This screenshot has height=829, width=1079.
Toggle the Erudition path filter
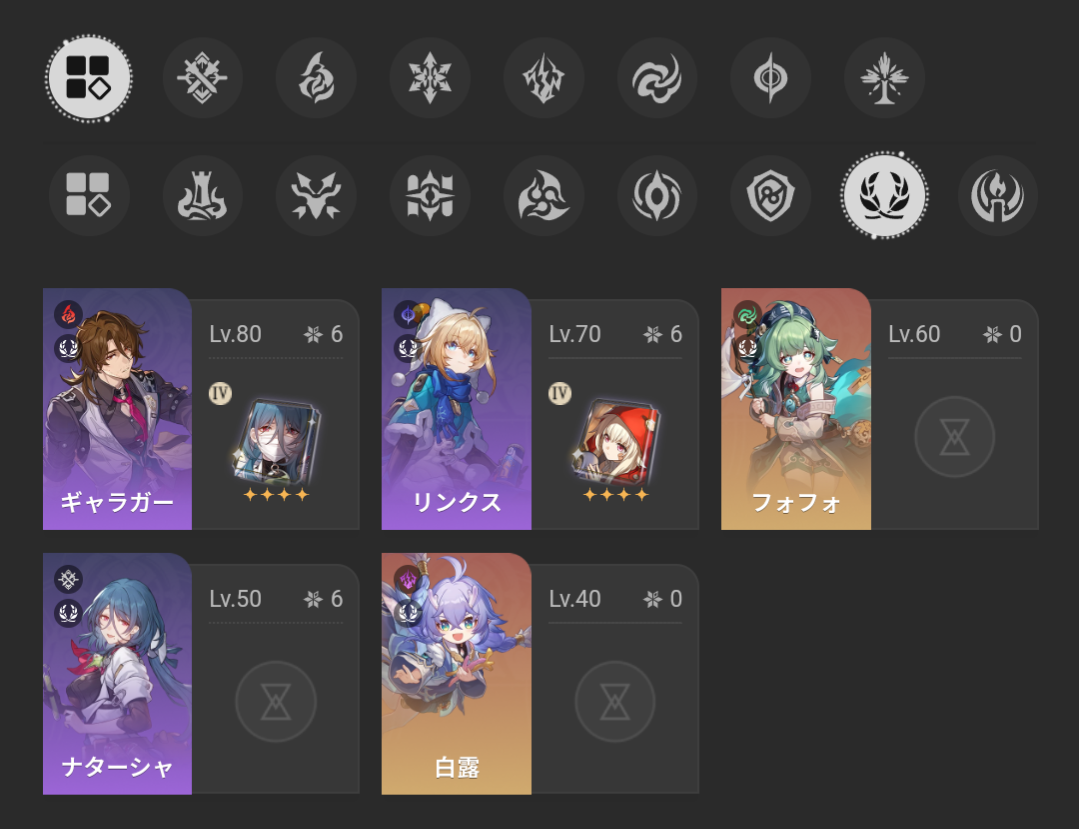point(429,195)
